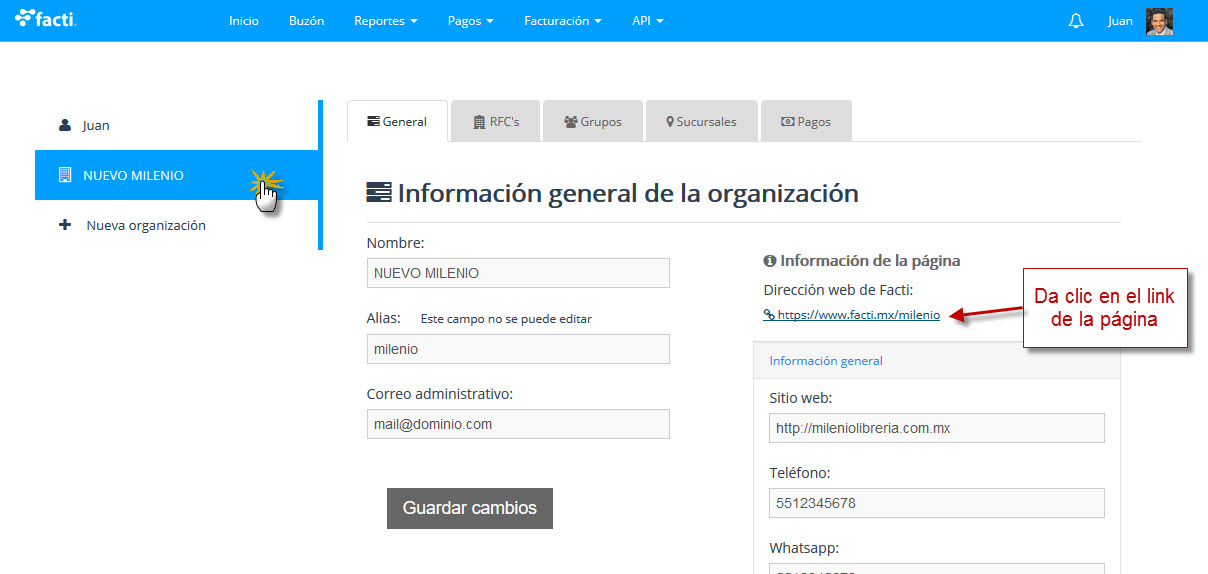The height and width of the screenshot is (574, 1208).
Task: Click the plus icon for Nueva organización
Action: [x=65, y=225]
